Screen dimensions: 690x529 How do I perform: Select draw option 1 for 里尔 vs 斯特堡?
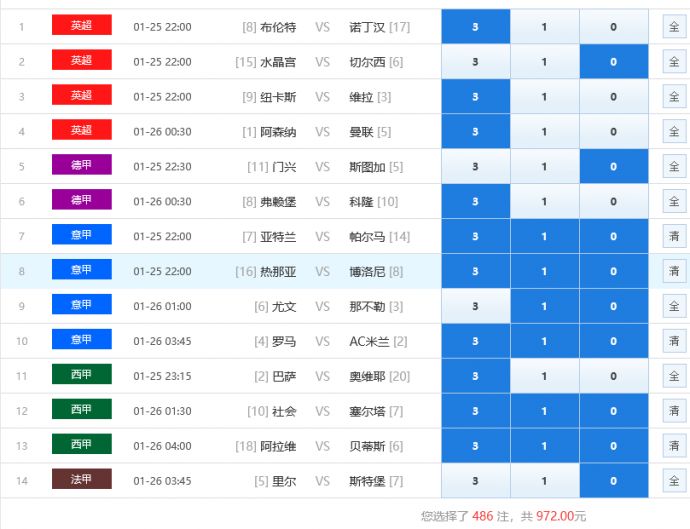pyautogui.click(x=544, y=481)
